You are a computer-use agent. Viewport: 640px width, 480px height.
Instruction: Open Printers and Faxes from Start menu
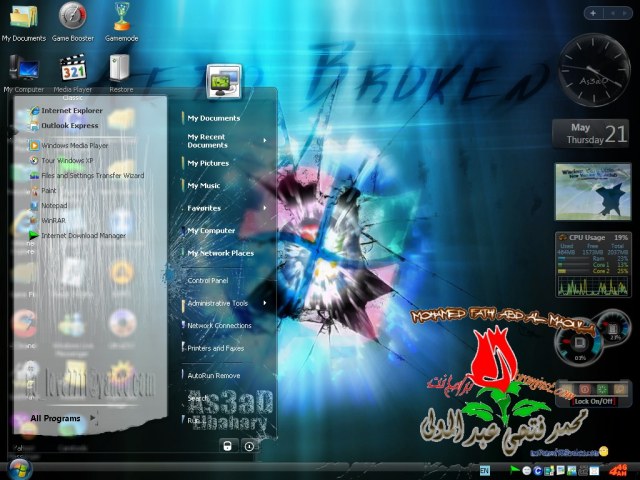click(x=213, y=348)
